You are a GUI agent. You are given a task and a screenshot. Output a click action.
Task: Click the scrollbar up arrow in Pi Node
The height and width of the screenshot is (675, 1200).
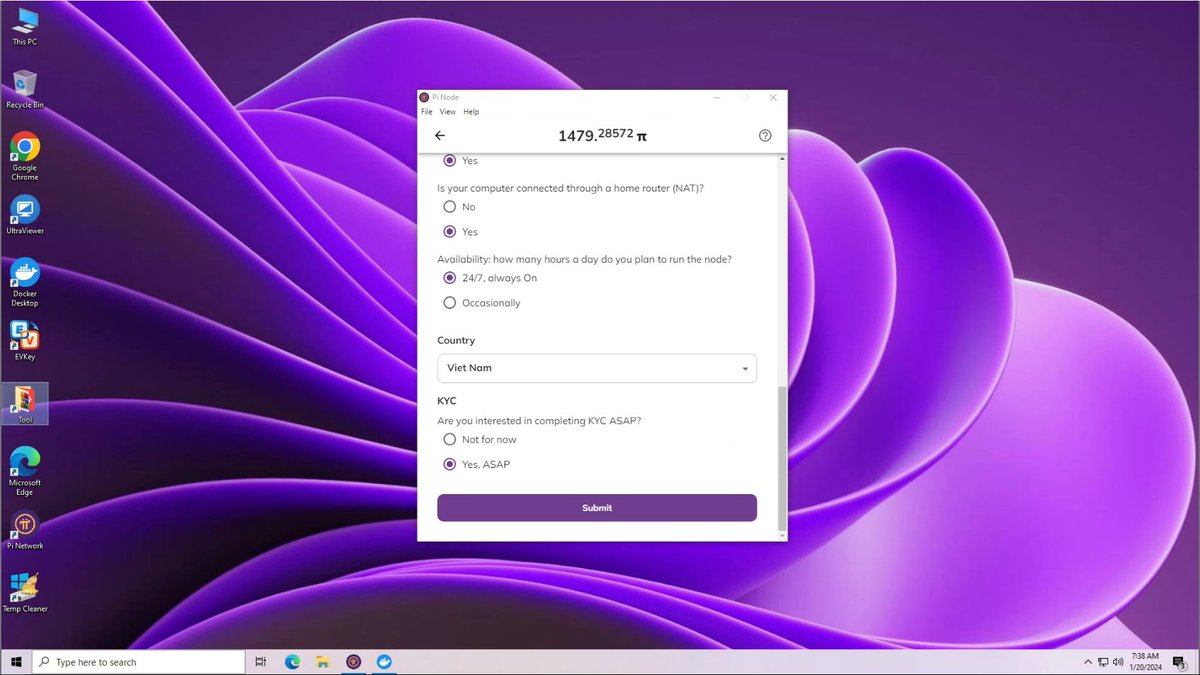point(782,159)
